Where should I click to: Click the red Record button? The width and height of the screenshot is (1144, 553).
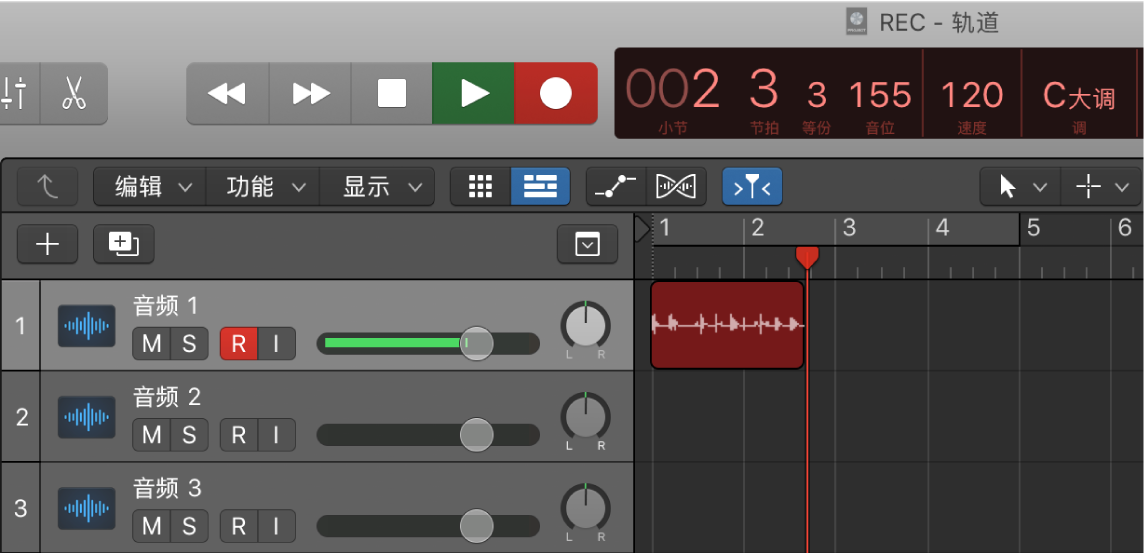tap(556, 93)
